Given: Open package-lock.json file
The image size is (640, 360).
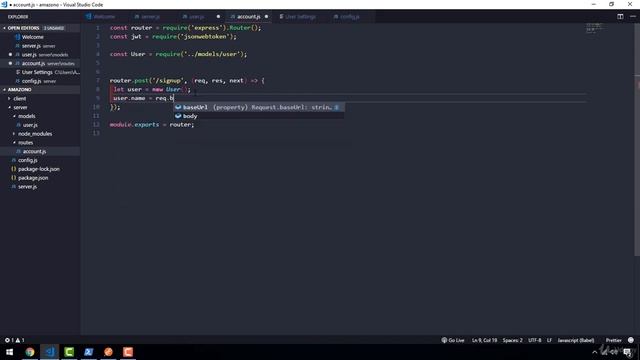Looking at the screenshot, I should tap(40, 169).
